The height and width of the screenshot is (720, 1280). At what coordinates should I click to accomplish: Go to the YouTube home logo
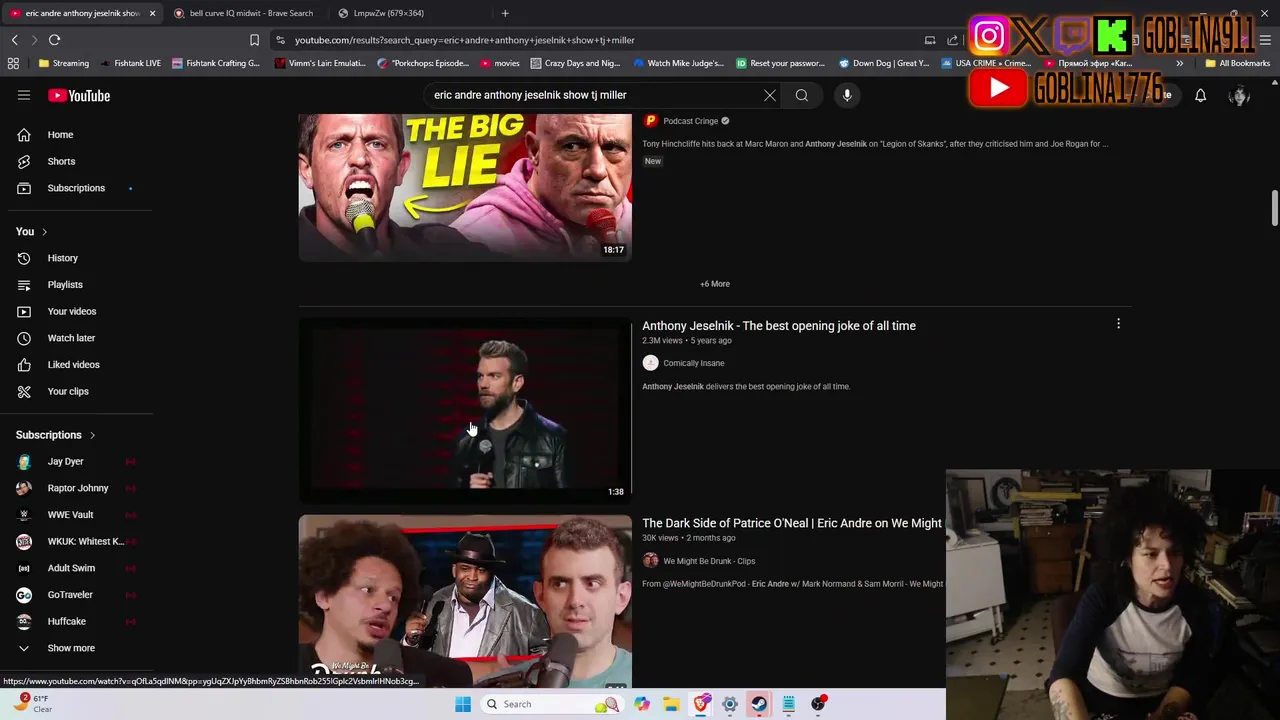(x=79, y=95)
